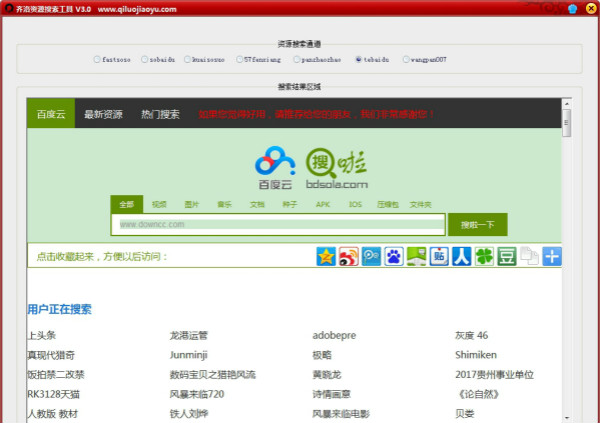Open more share options plus icon
The width and height of the screenshot is (600, 423).
coord(552,256)
